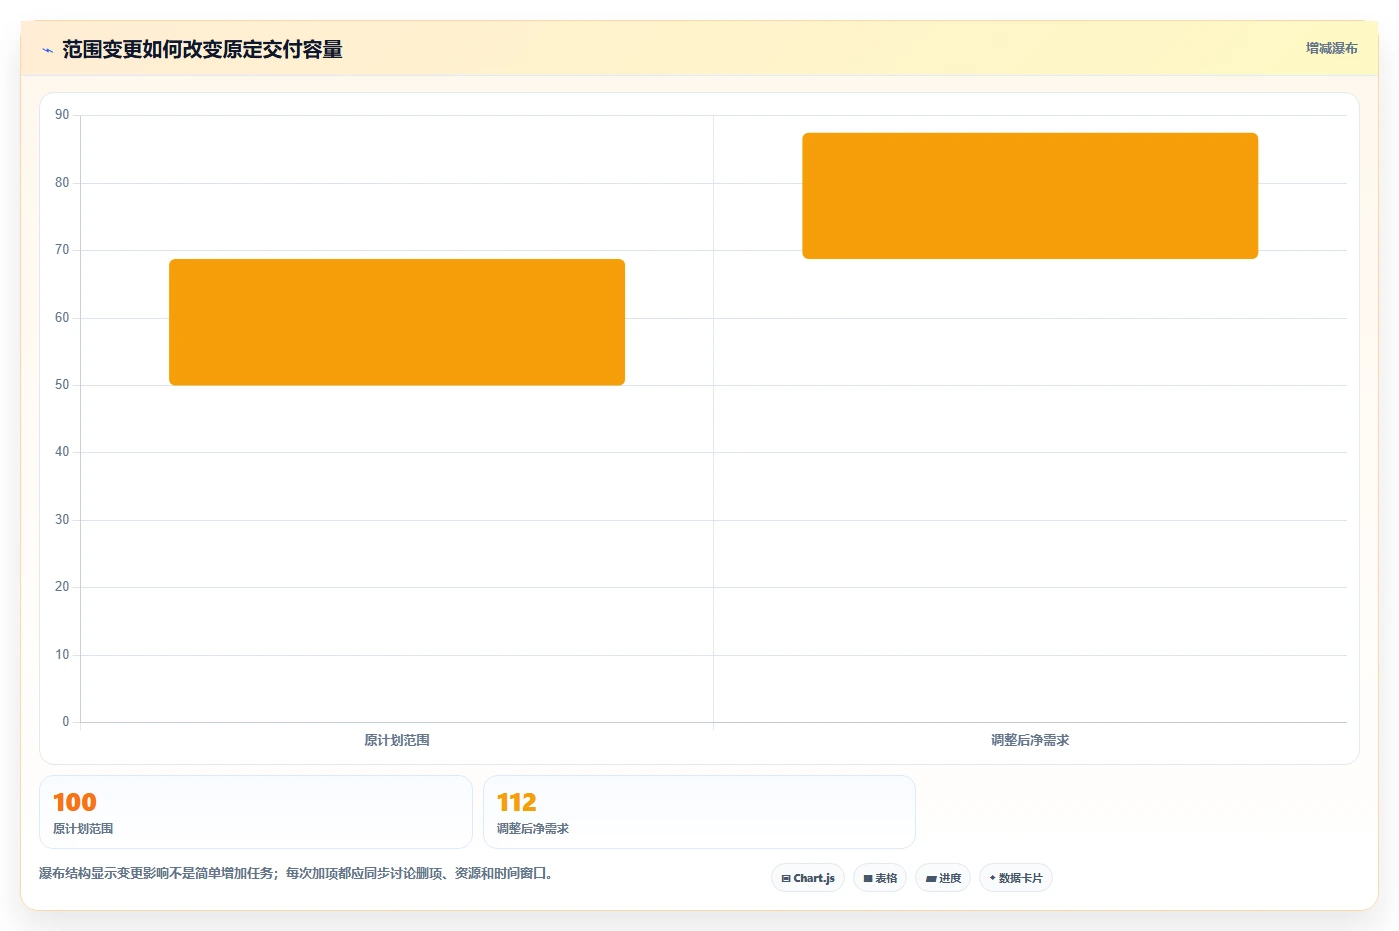
Task: Open the 100 原计划范围 data card
Action: coord(256,812)
